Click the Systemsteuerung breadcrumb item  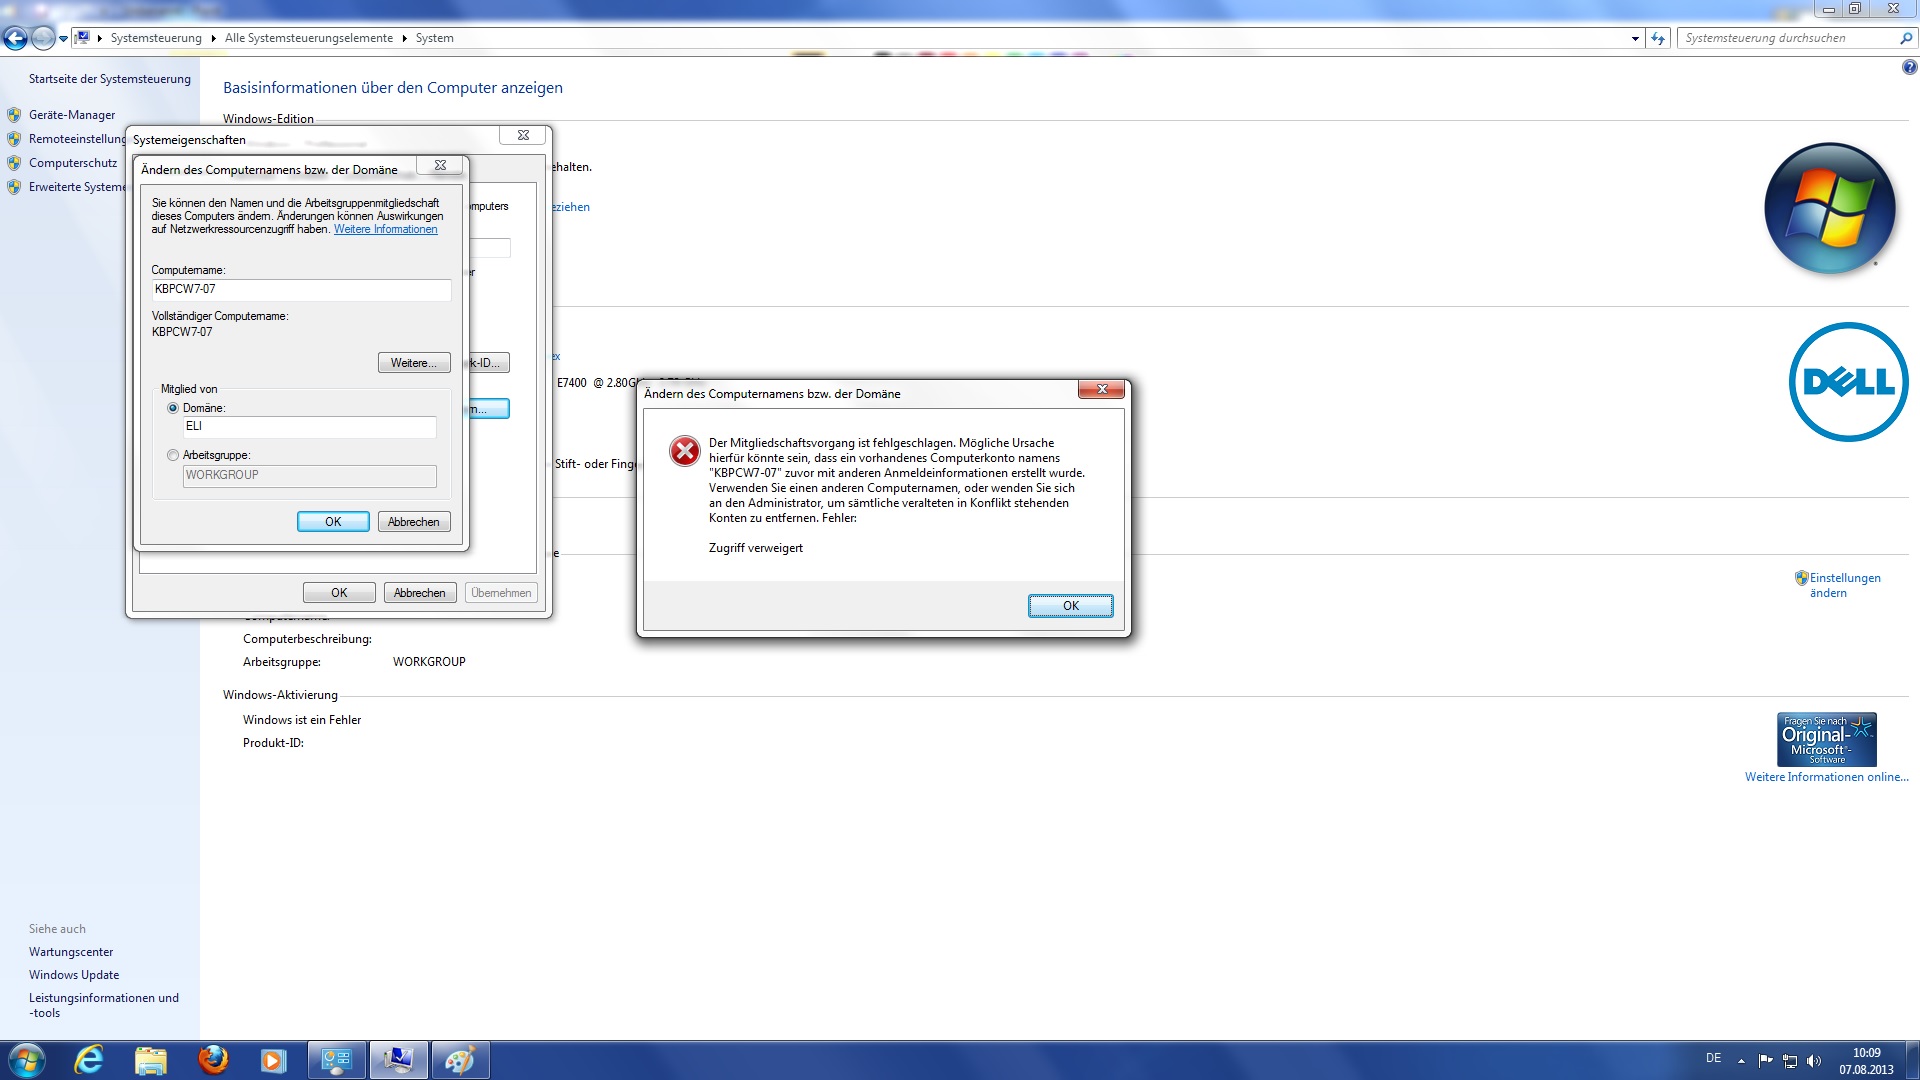156,38
